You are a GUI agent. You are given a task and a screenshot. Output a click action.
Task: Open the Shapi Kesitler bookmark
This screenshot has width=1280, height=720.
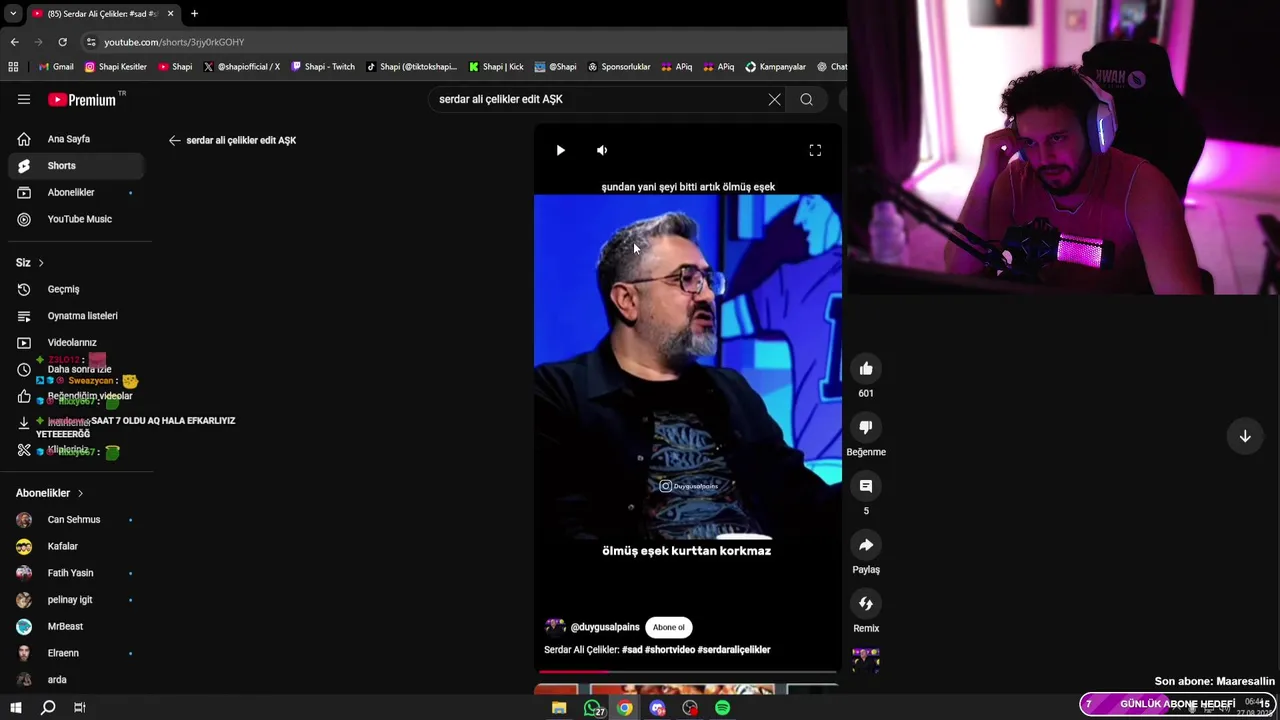[116, 67]
